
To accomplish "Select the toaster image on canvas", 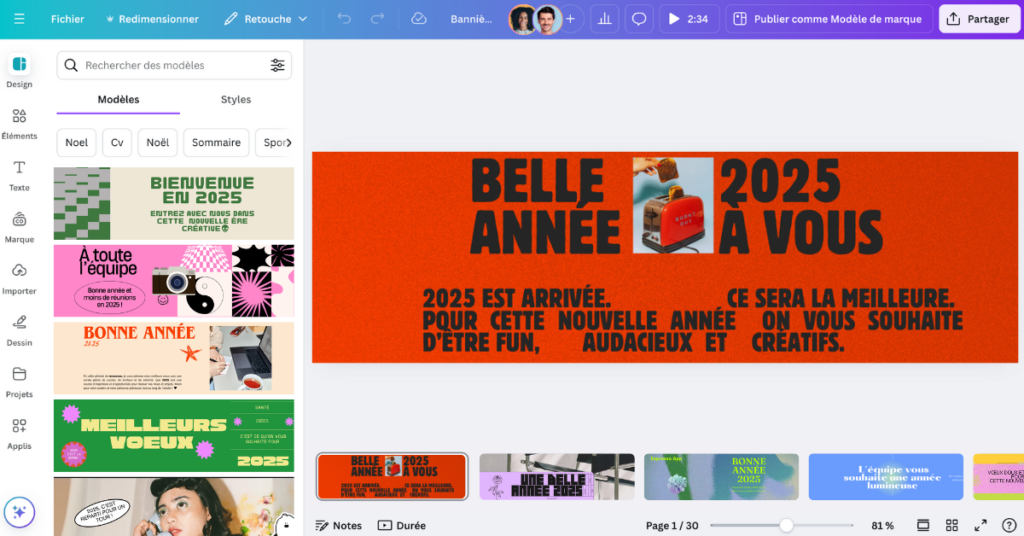I will click(x=673, y=206).
